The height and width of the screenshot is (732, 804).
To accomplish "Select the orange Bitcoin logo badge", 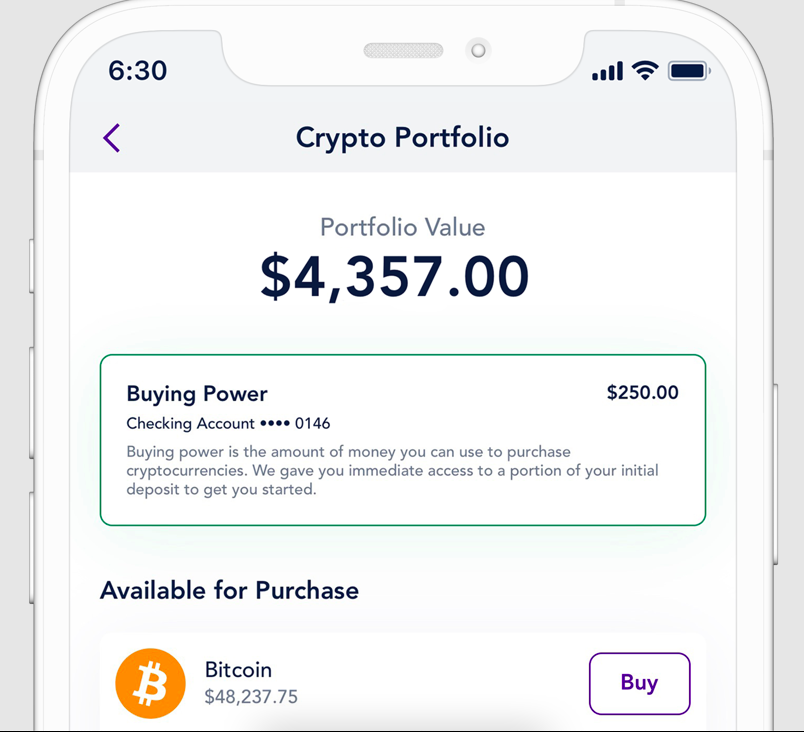I will [x=149, y=683].
